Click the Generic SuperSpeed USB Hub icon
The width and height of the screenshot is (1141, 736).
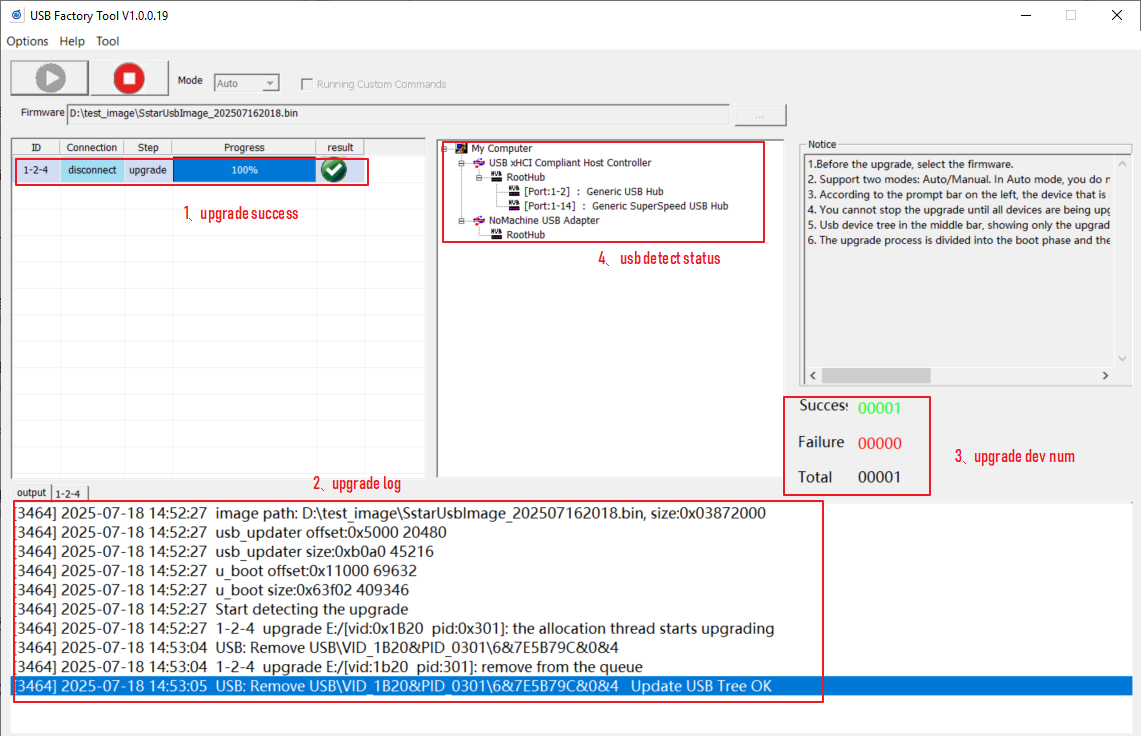tap(514, 206)
